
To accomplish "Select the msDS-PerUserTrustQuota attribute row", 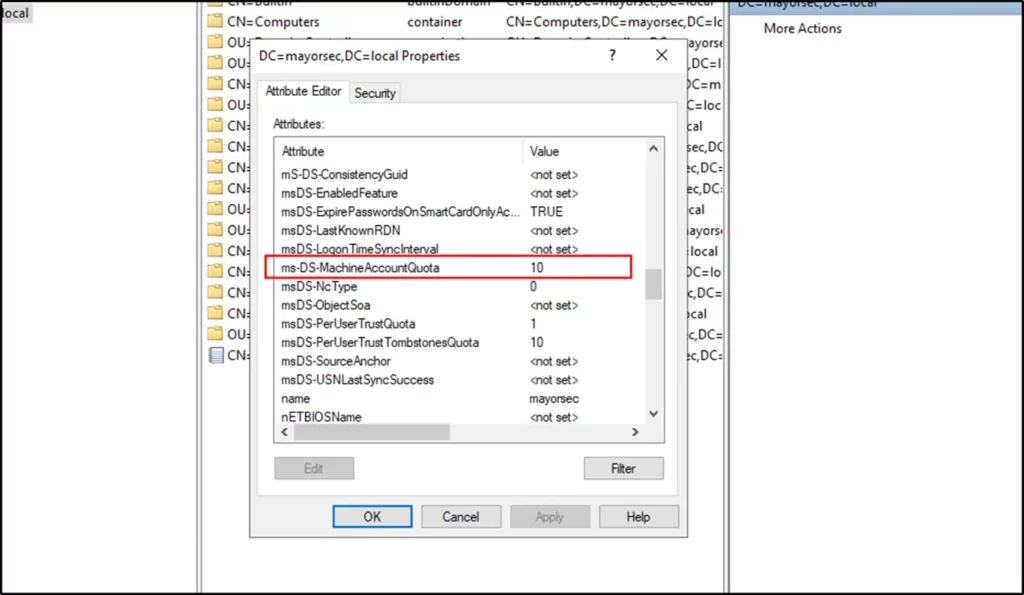I will pos(348,324).
